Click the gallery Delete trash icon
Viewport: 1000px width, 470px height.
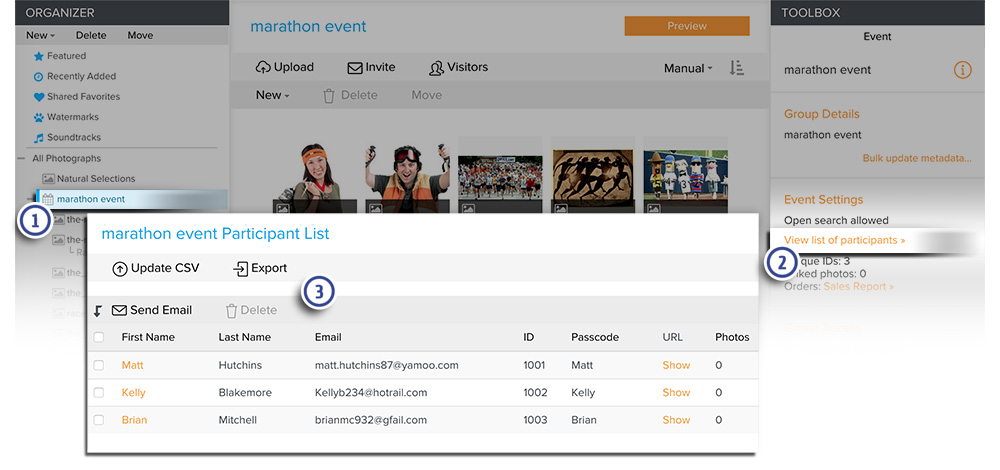click(x=328, y=96)
